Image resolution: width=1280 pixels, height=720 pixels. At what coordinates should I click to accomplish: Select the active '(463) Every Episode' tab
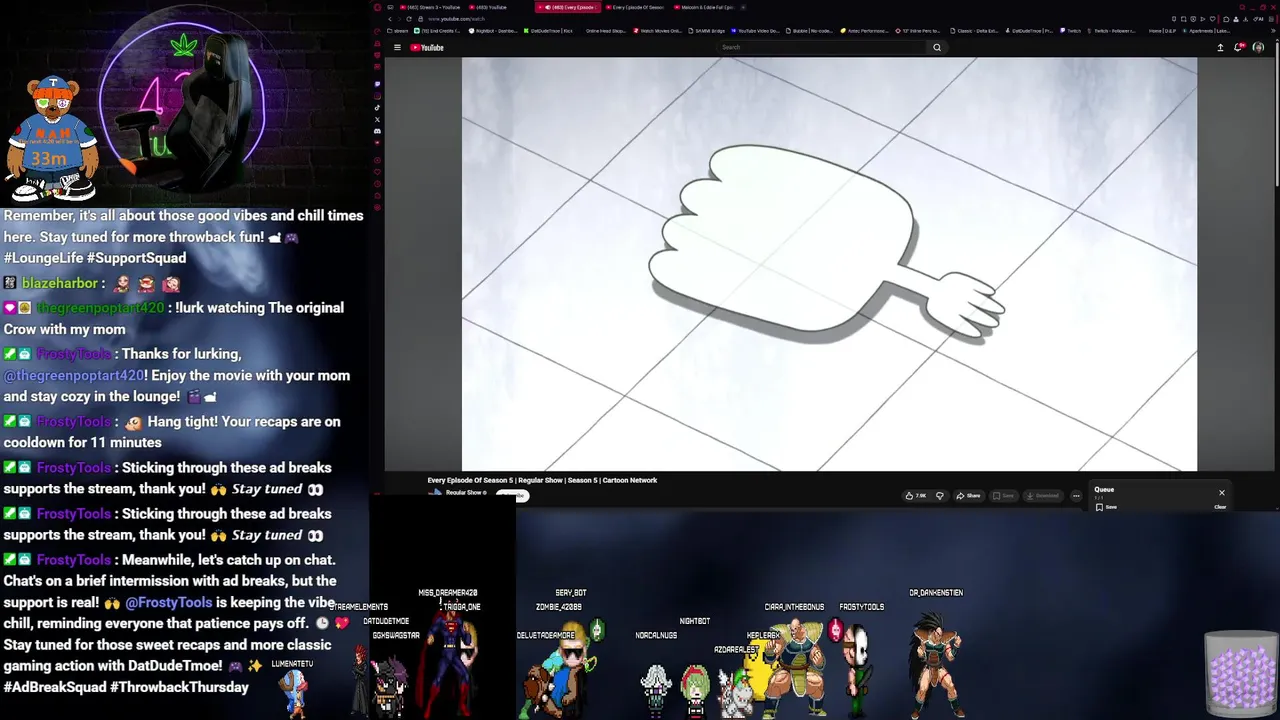[x=568, y=7]
